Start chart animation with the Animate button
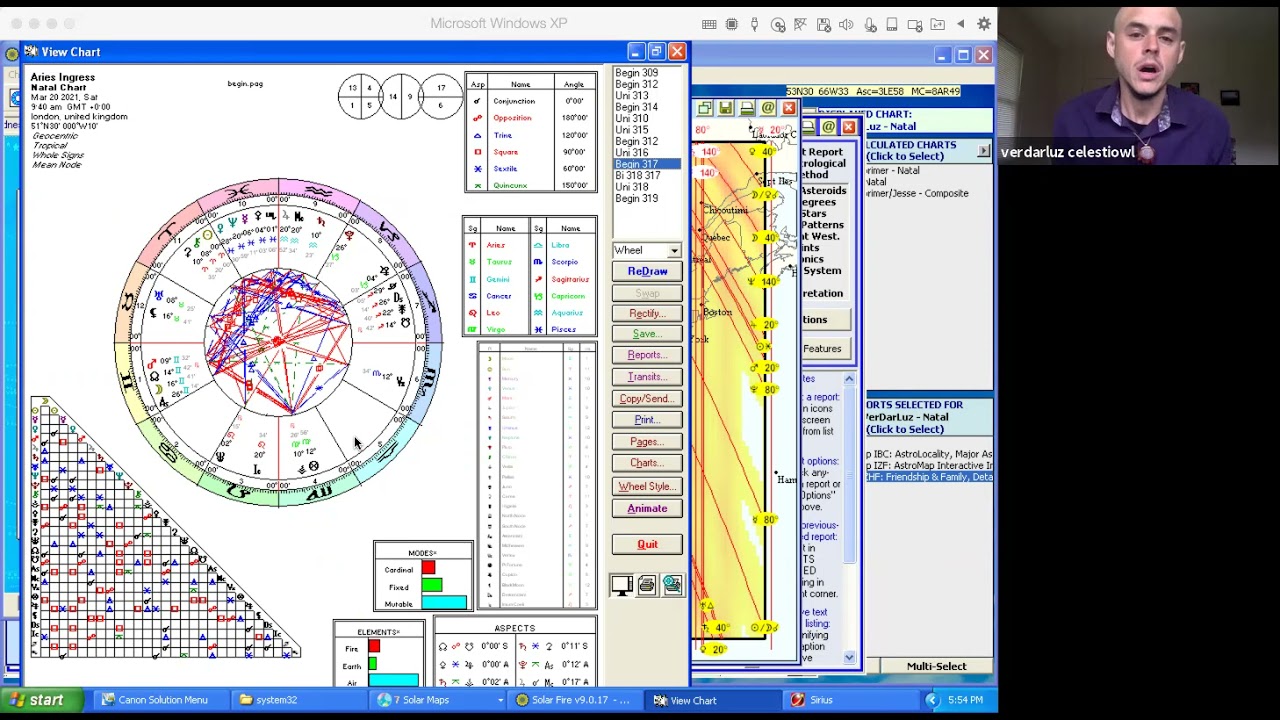Screen dimensions: 1280x720 (647, 508)
